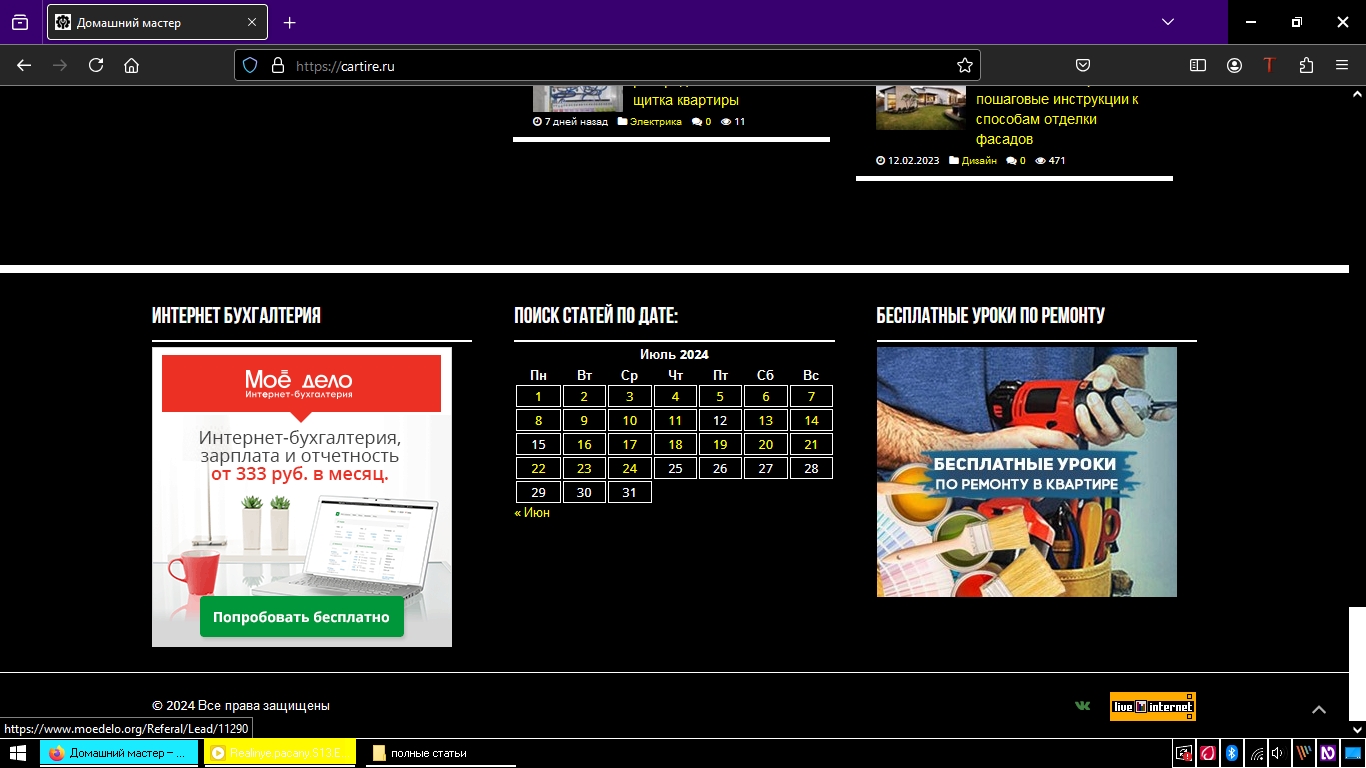Image resolution: width=1366 pixels, height=768 pixels.
Task: Select calendar date 7
Action: [811, 397]
